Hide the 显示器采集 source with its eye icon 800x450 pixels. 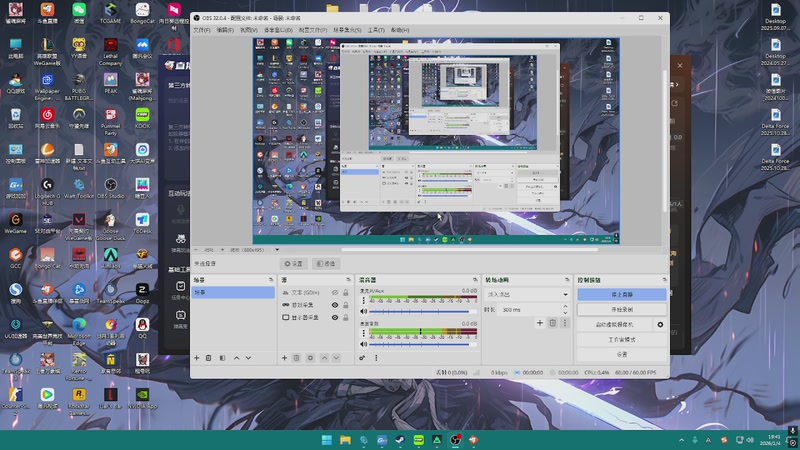pos(336,317)
